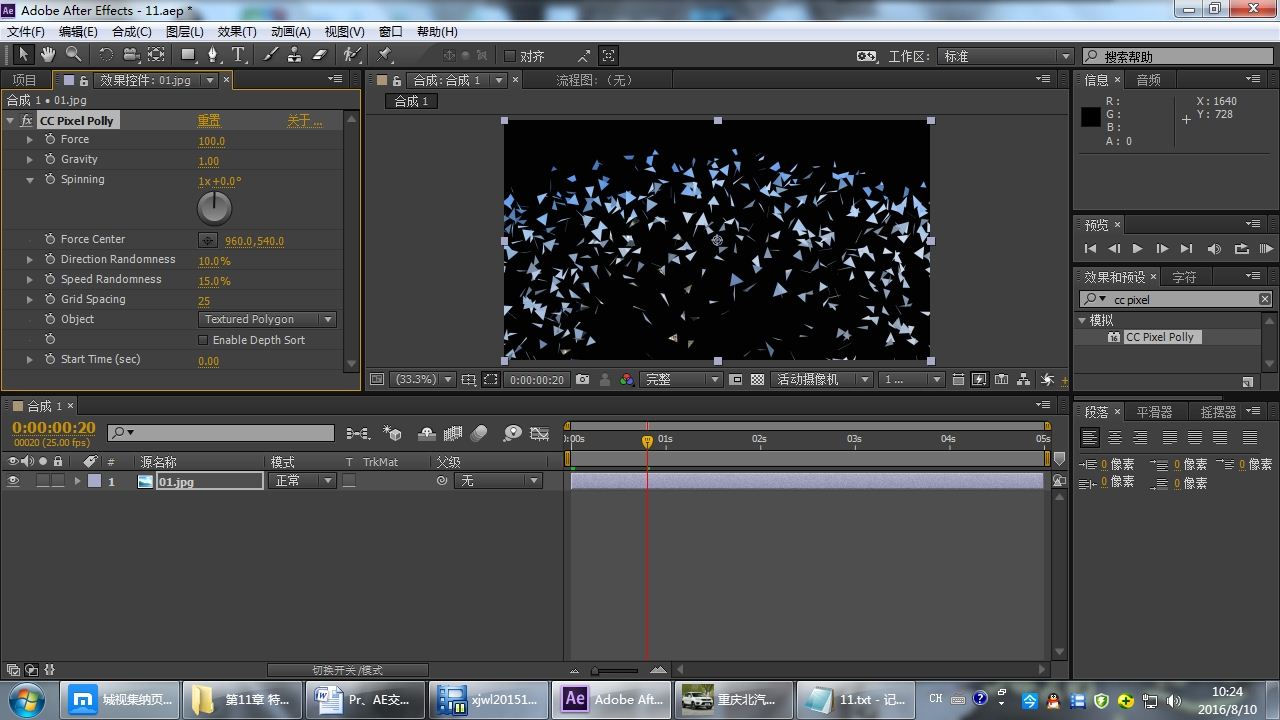Viewport: 1280px width, 720px height.
Task: Select the Rectangle shape tool
Action: tap(188, 55)
